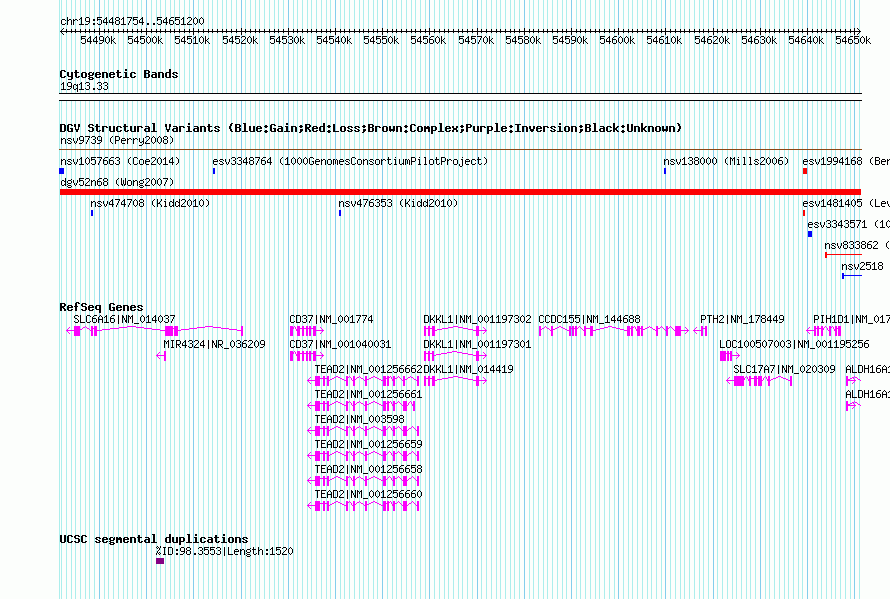Click the chr19:54481754..54651200 region label
This screenshot has width=890, height=599.
coord(132,21)
